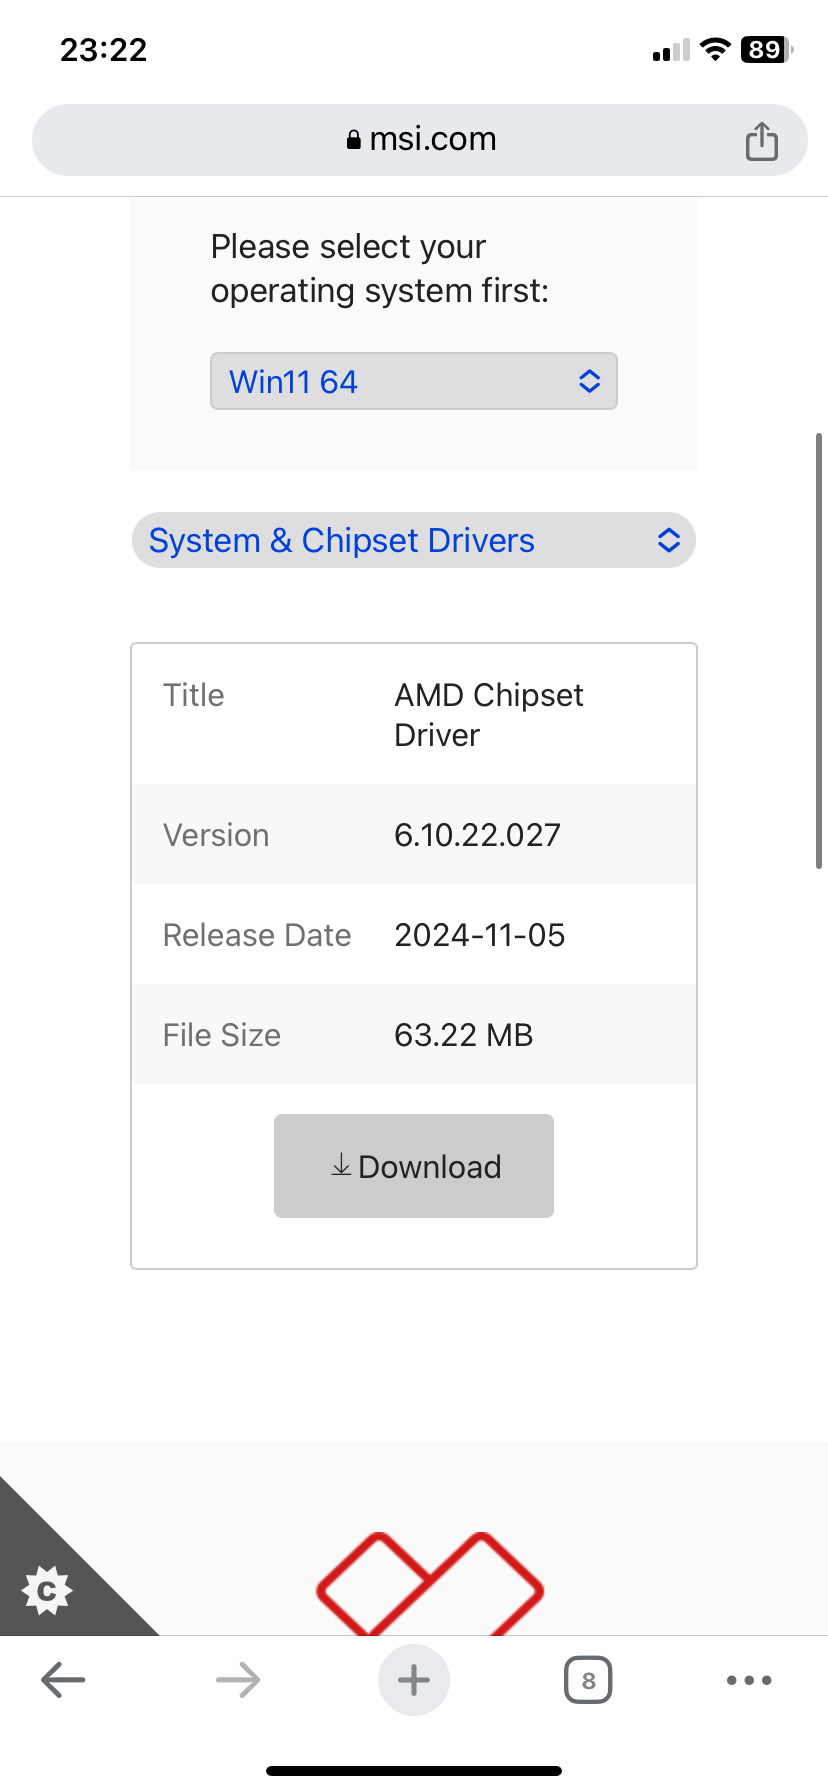This screenshot has width=828, height=1792.
Task: Download the AMD Chipset Driver
Action: 414,1166
